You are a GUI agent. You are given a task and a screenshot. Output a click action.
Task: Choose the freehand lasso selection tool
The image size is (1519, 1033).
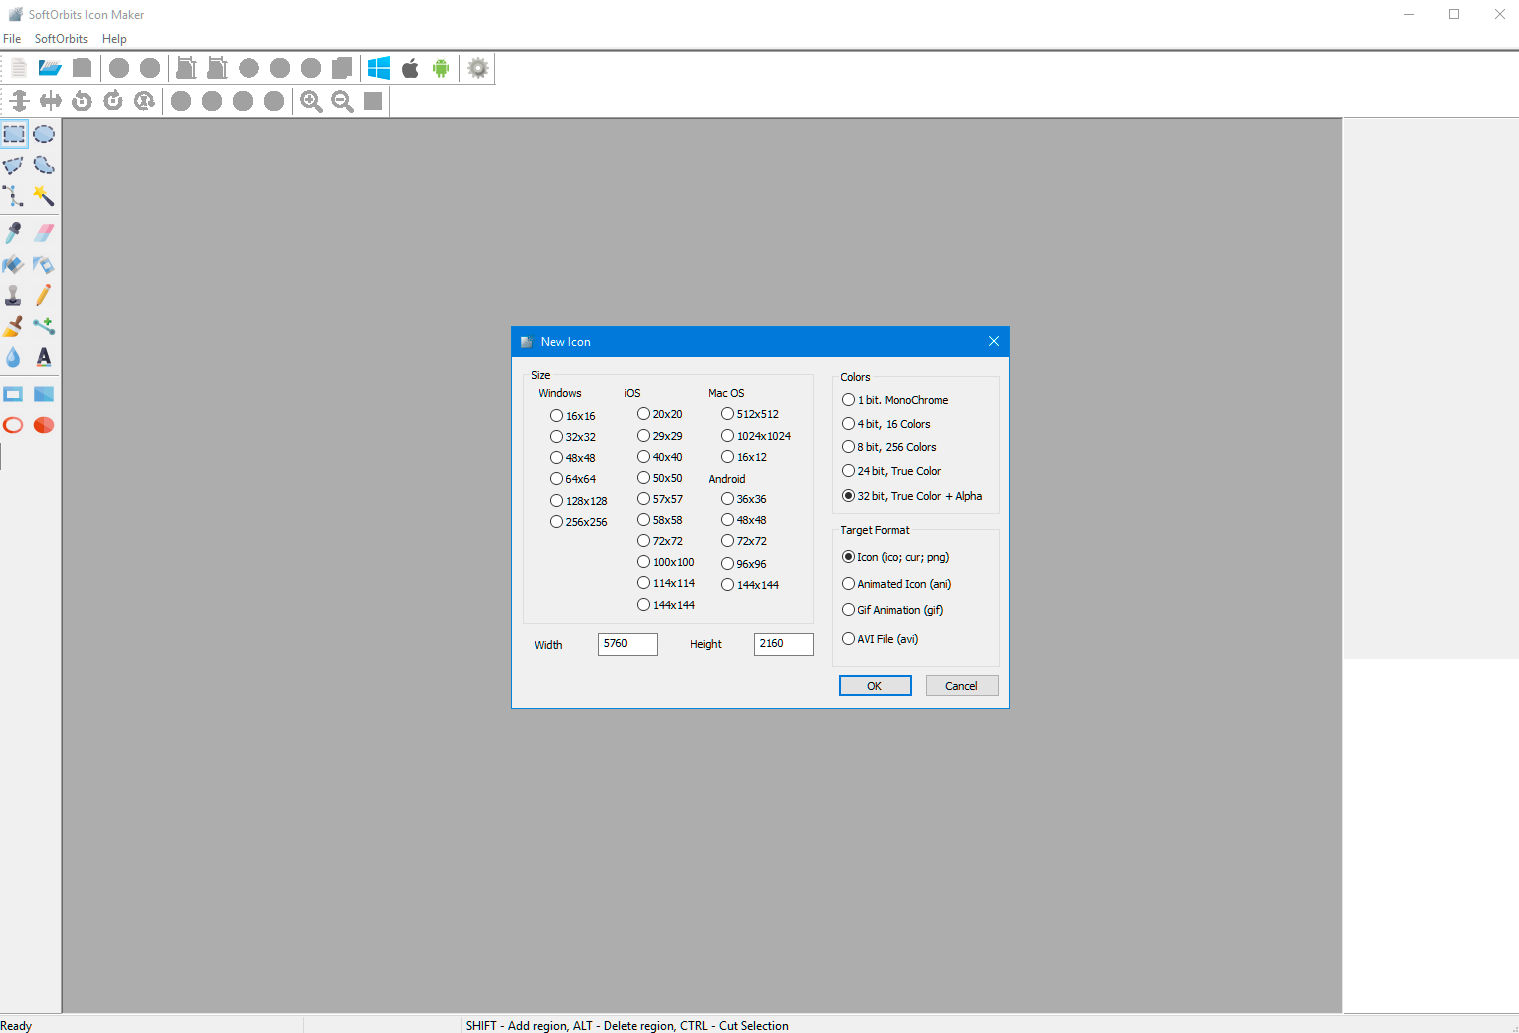[44, 165]
